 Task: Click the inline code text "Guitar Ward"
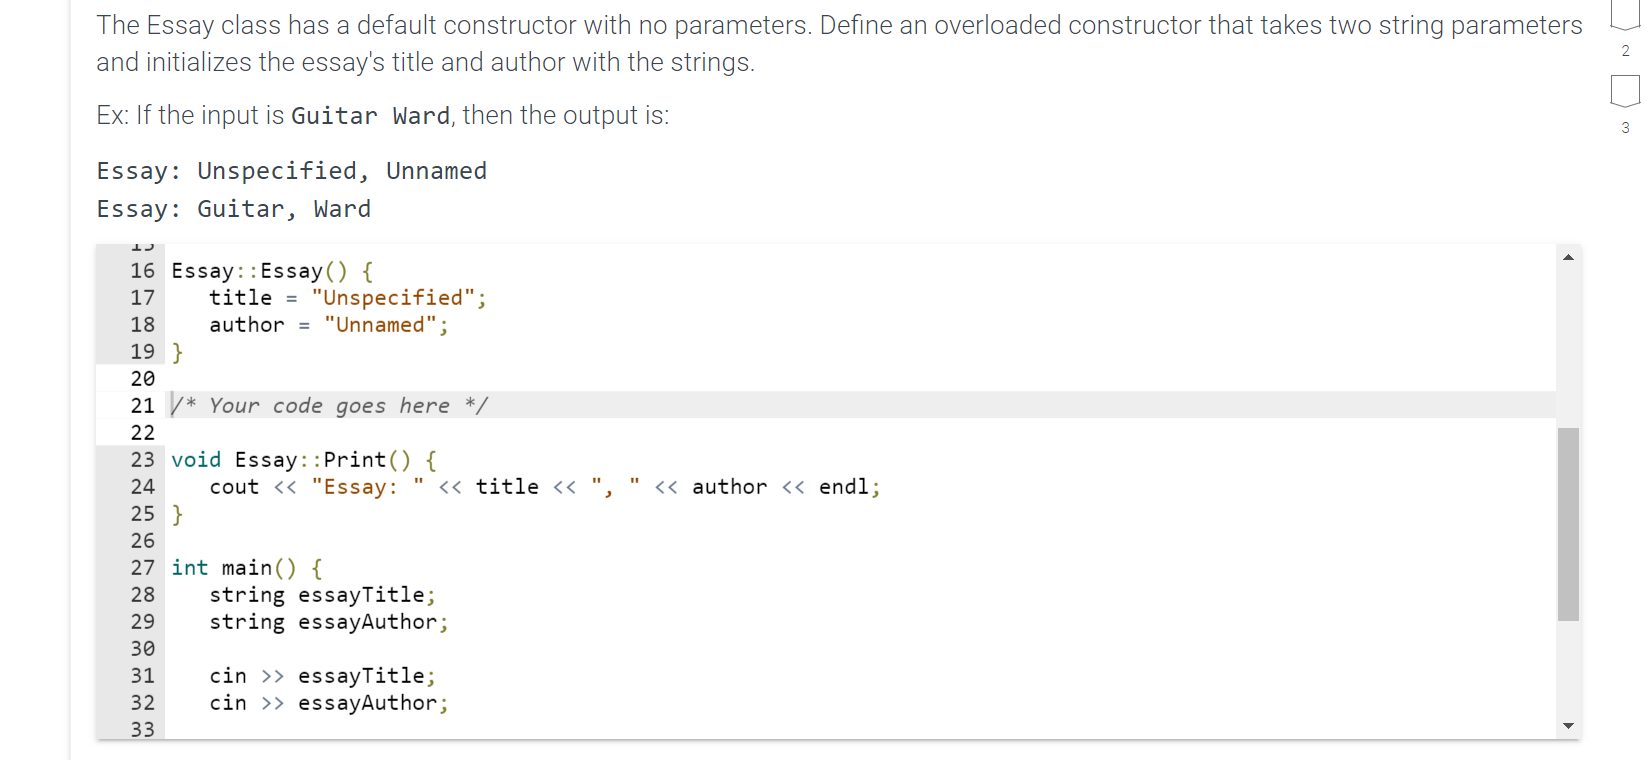pyautogui.click(x=371, y=115)
